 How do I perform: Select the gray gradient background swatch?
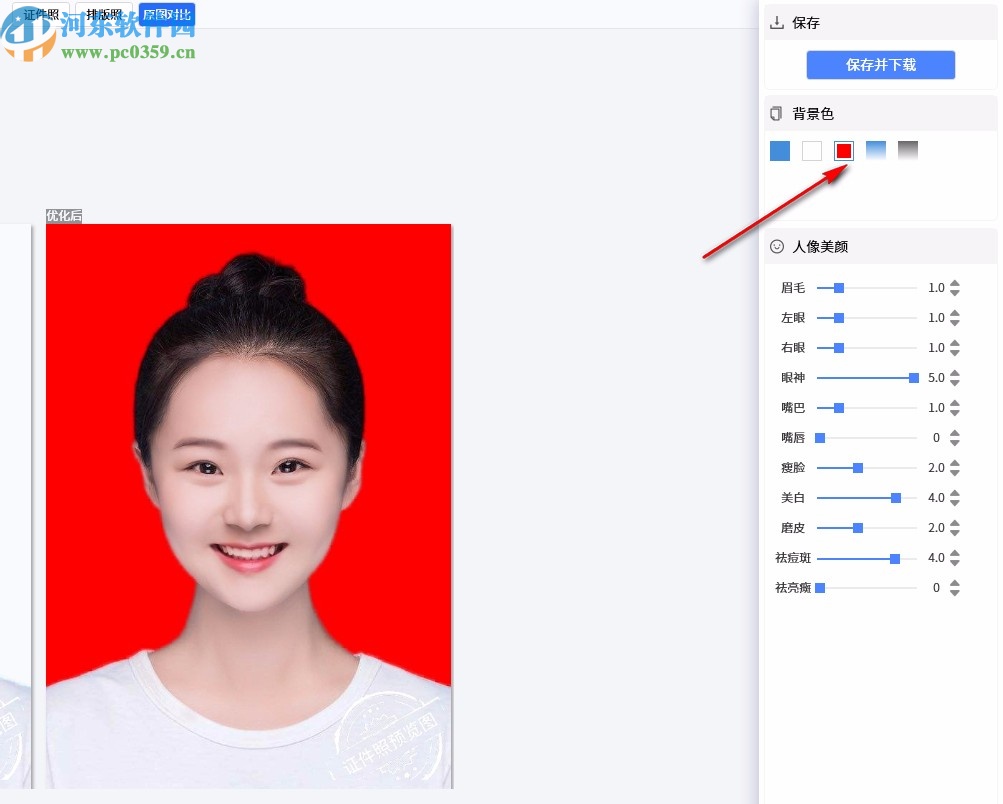908,150
